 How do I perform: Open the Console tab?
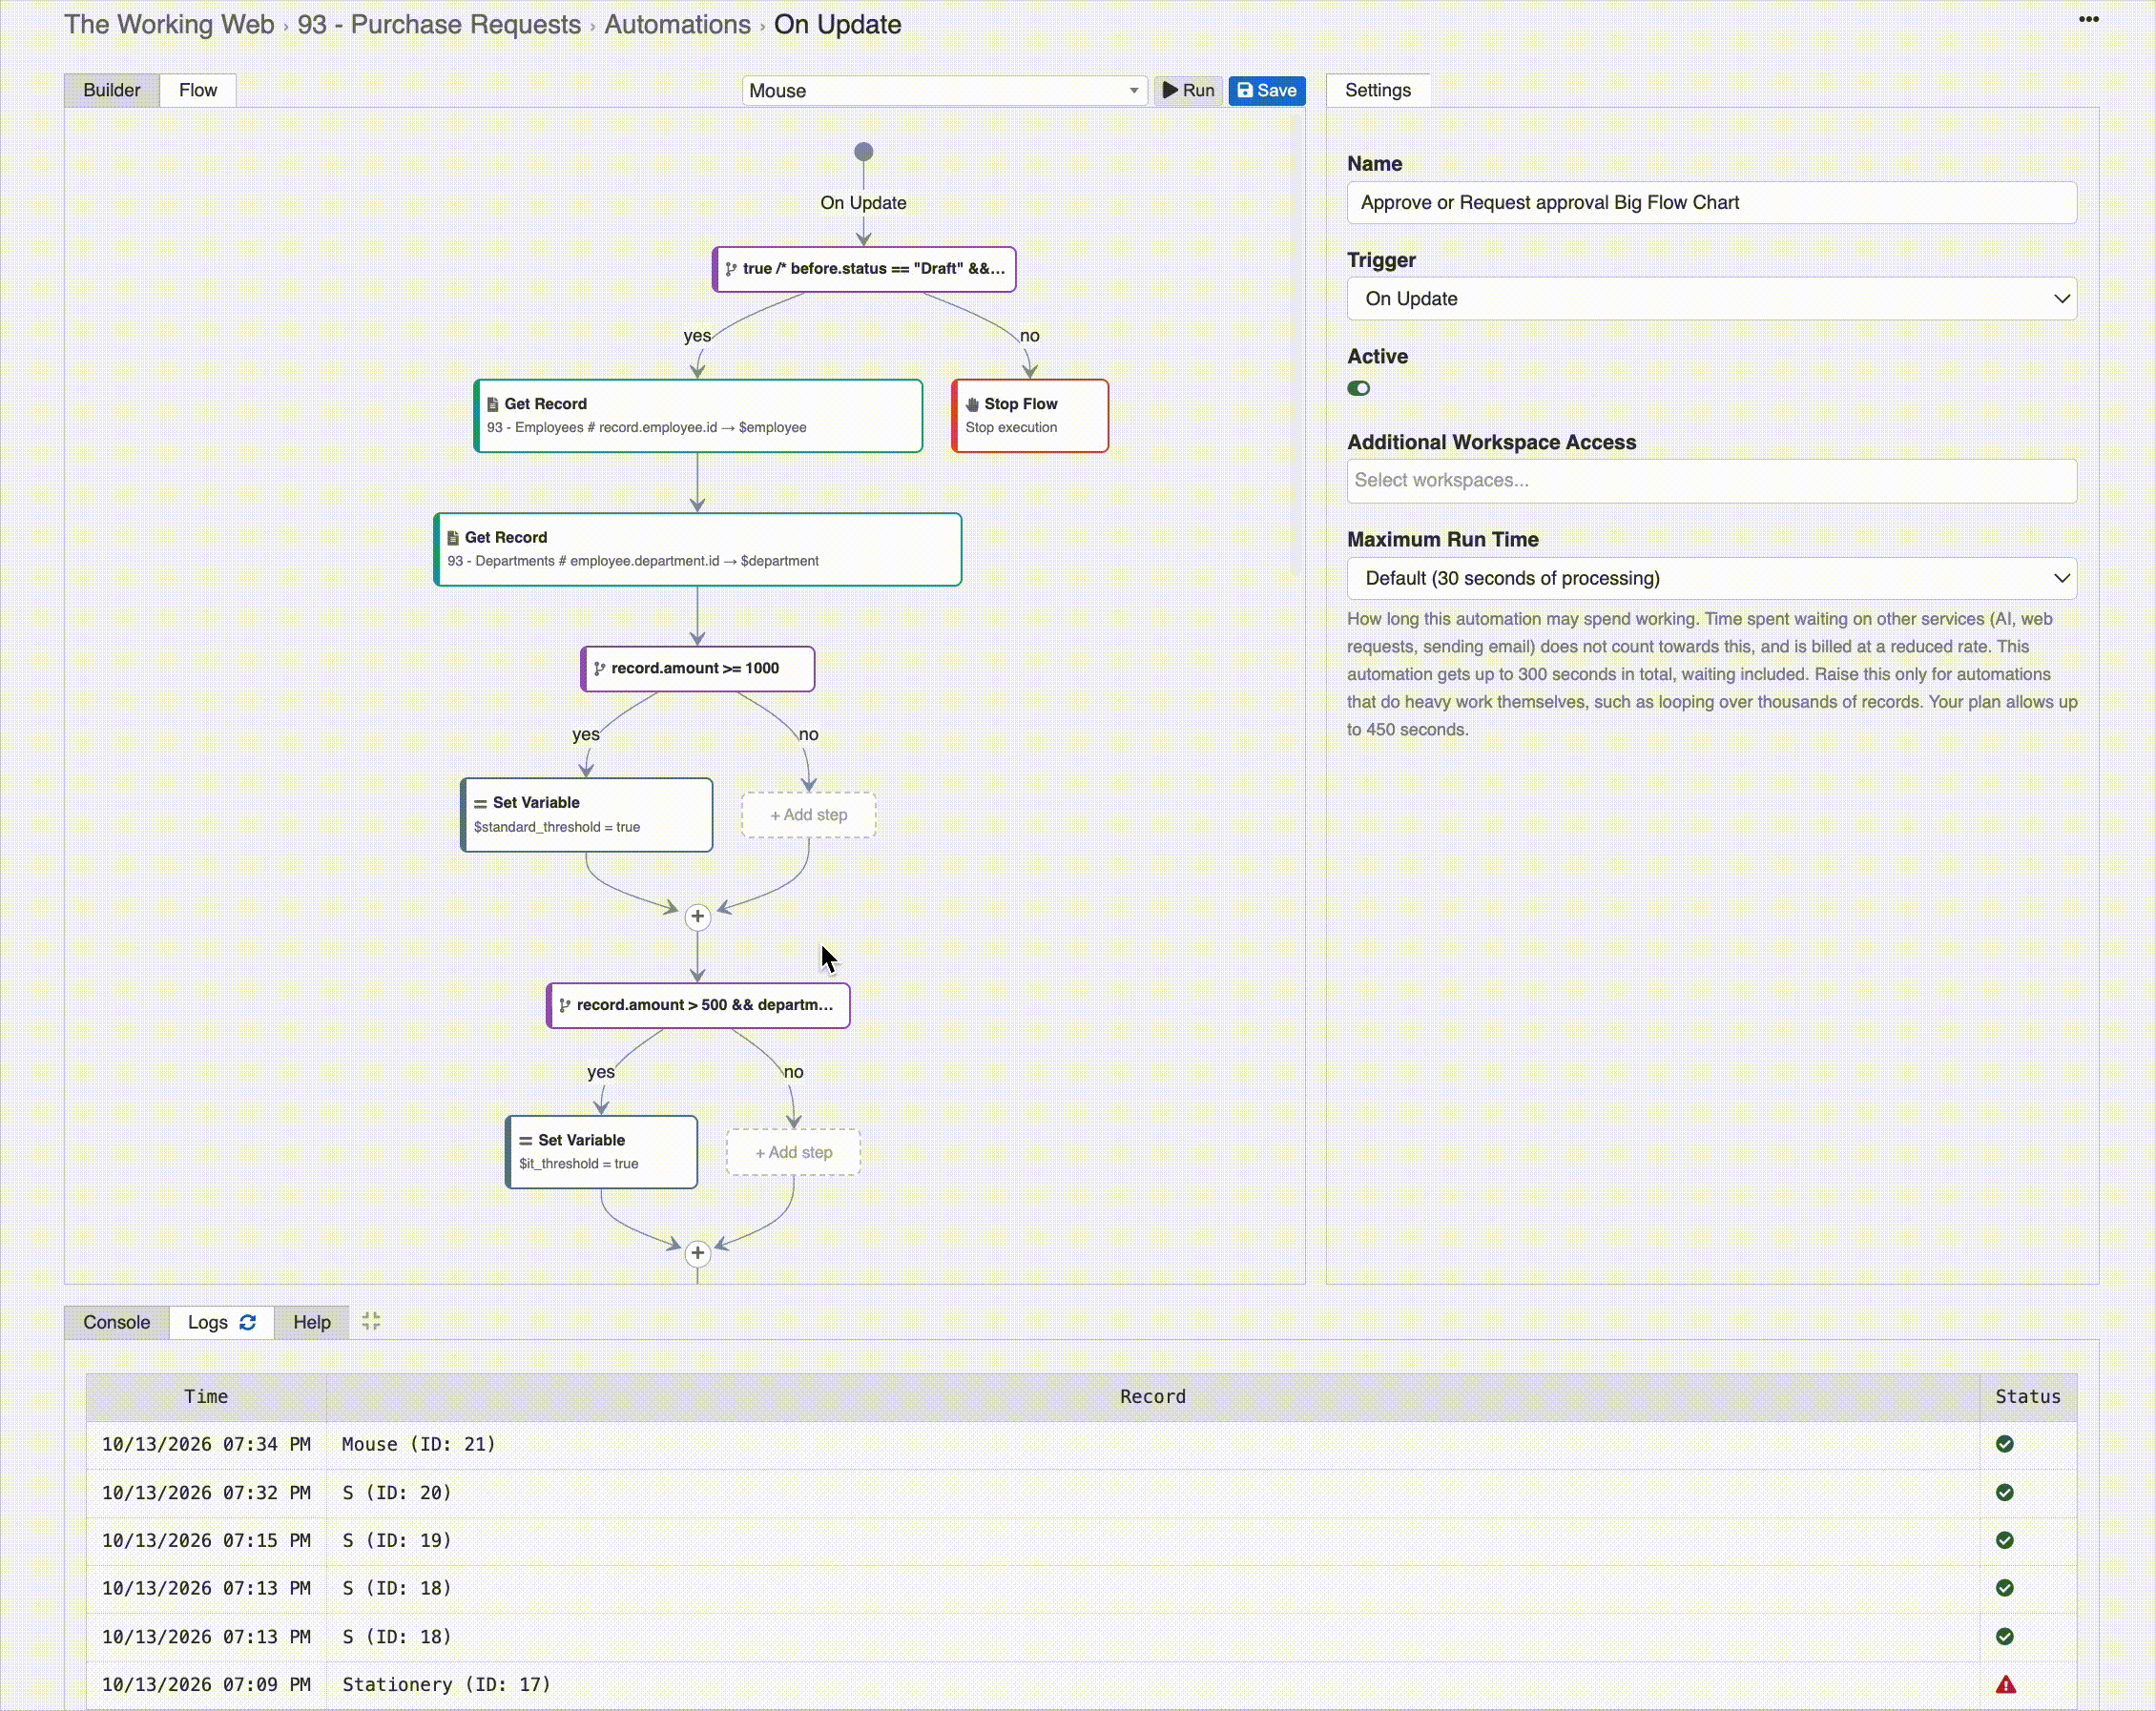point(116,1322)
